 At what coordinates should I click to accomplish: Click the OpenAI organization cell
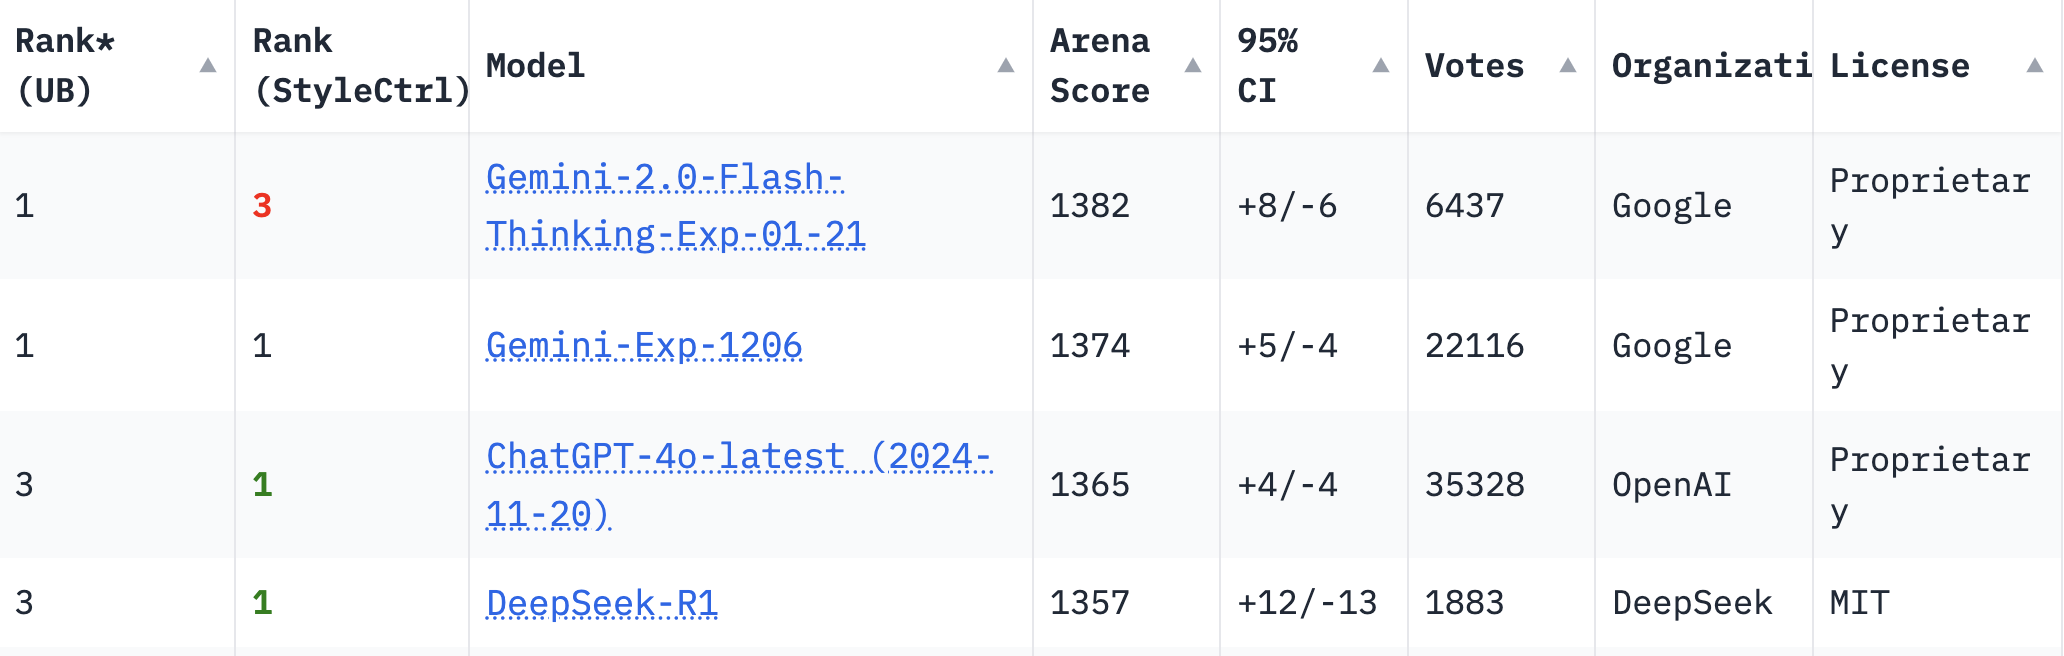point(1672,485)
